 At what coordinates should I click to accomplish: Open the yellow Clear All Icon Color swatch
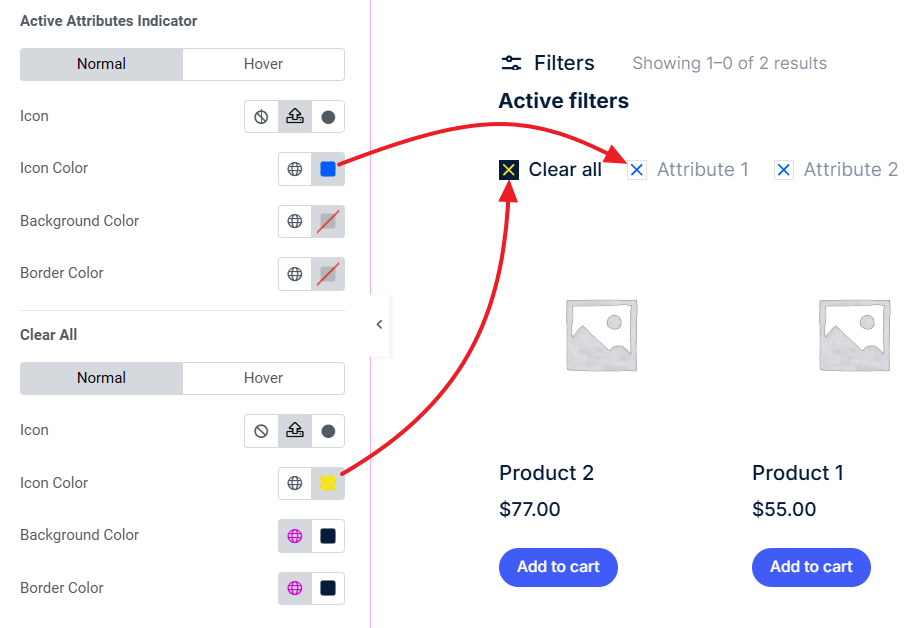pyautogui.click(x=328, y=483)
